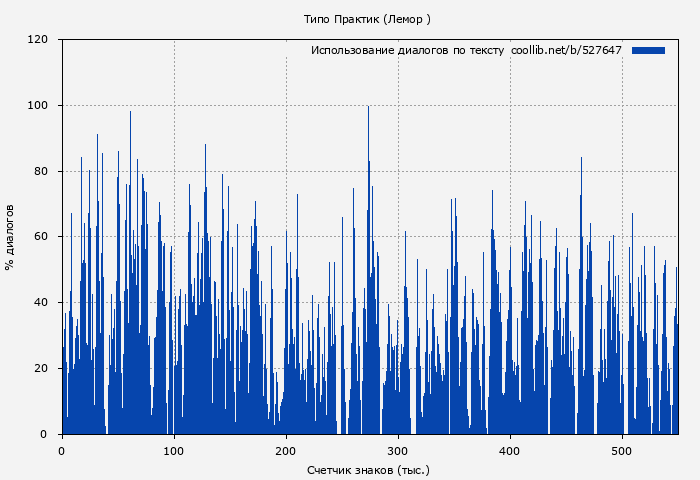Click the y-axis tick label 40
The height and width of the screenshot is (480, 700).
41,303
